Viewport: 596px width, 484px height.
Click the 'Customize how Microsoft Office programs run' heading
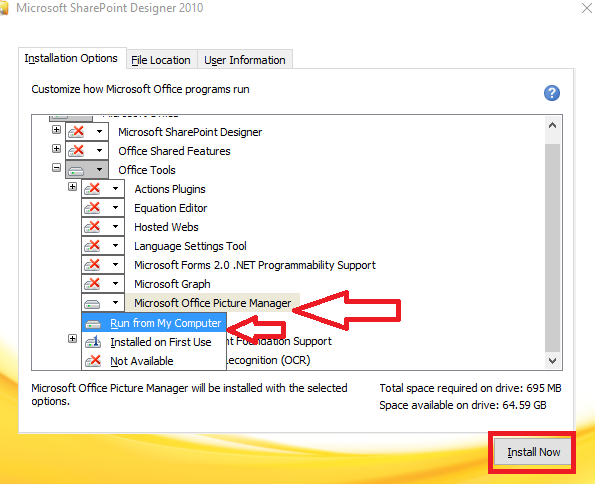(140, 89)
